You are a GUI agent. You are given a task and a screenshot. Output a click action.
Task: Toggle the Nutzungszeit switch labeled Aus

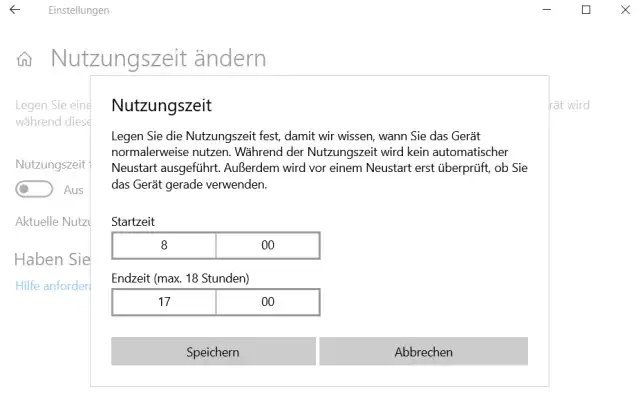(x=33, y=189)
